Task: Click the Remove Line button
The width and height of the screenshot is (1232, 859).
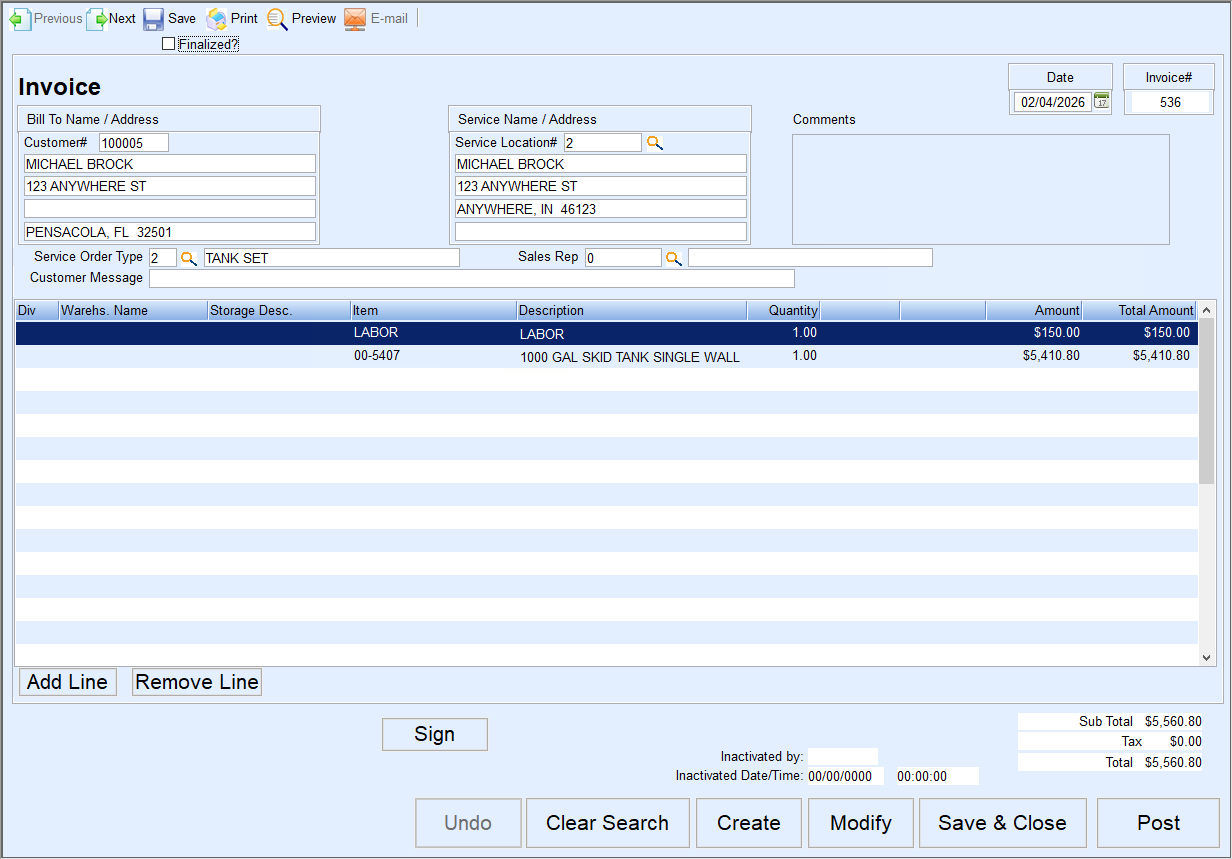Action: coord(197,682)
